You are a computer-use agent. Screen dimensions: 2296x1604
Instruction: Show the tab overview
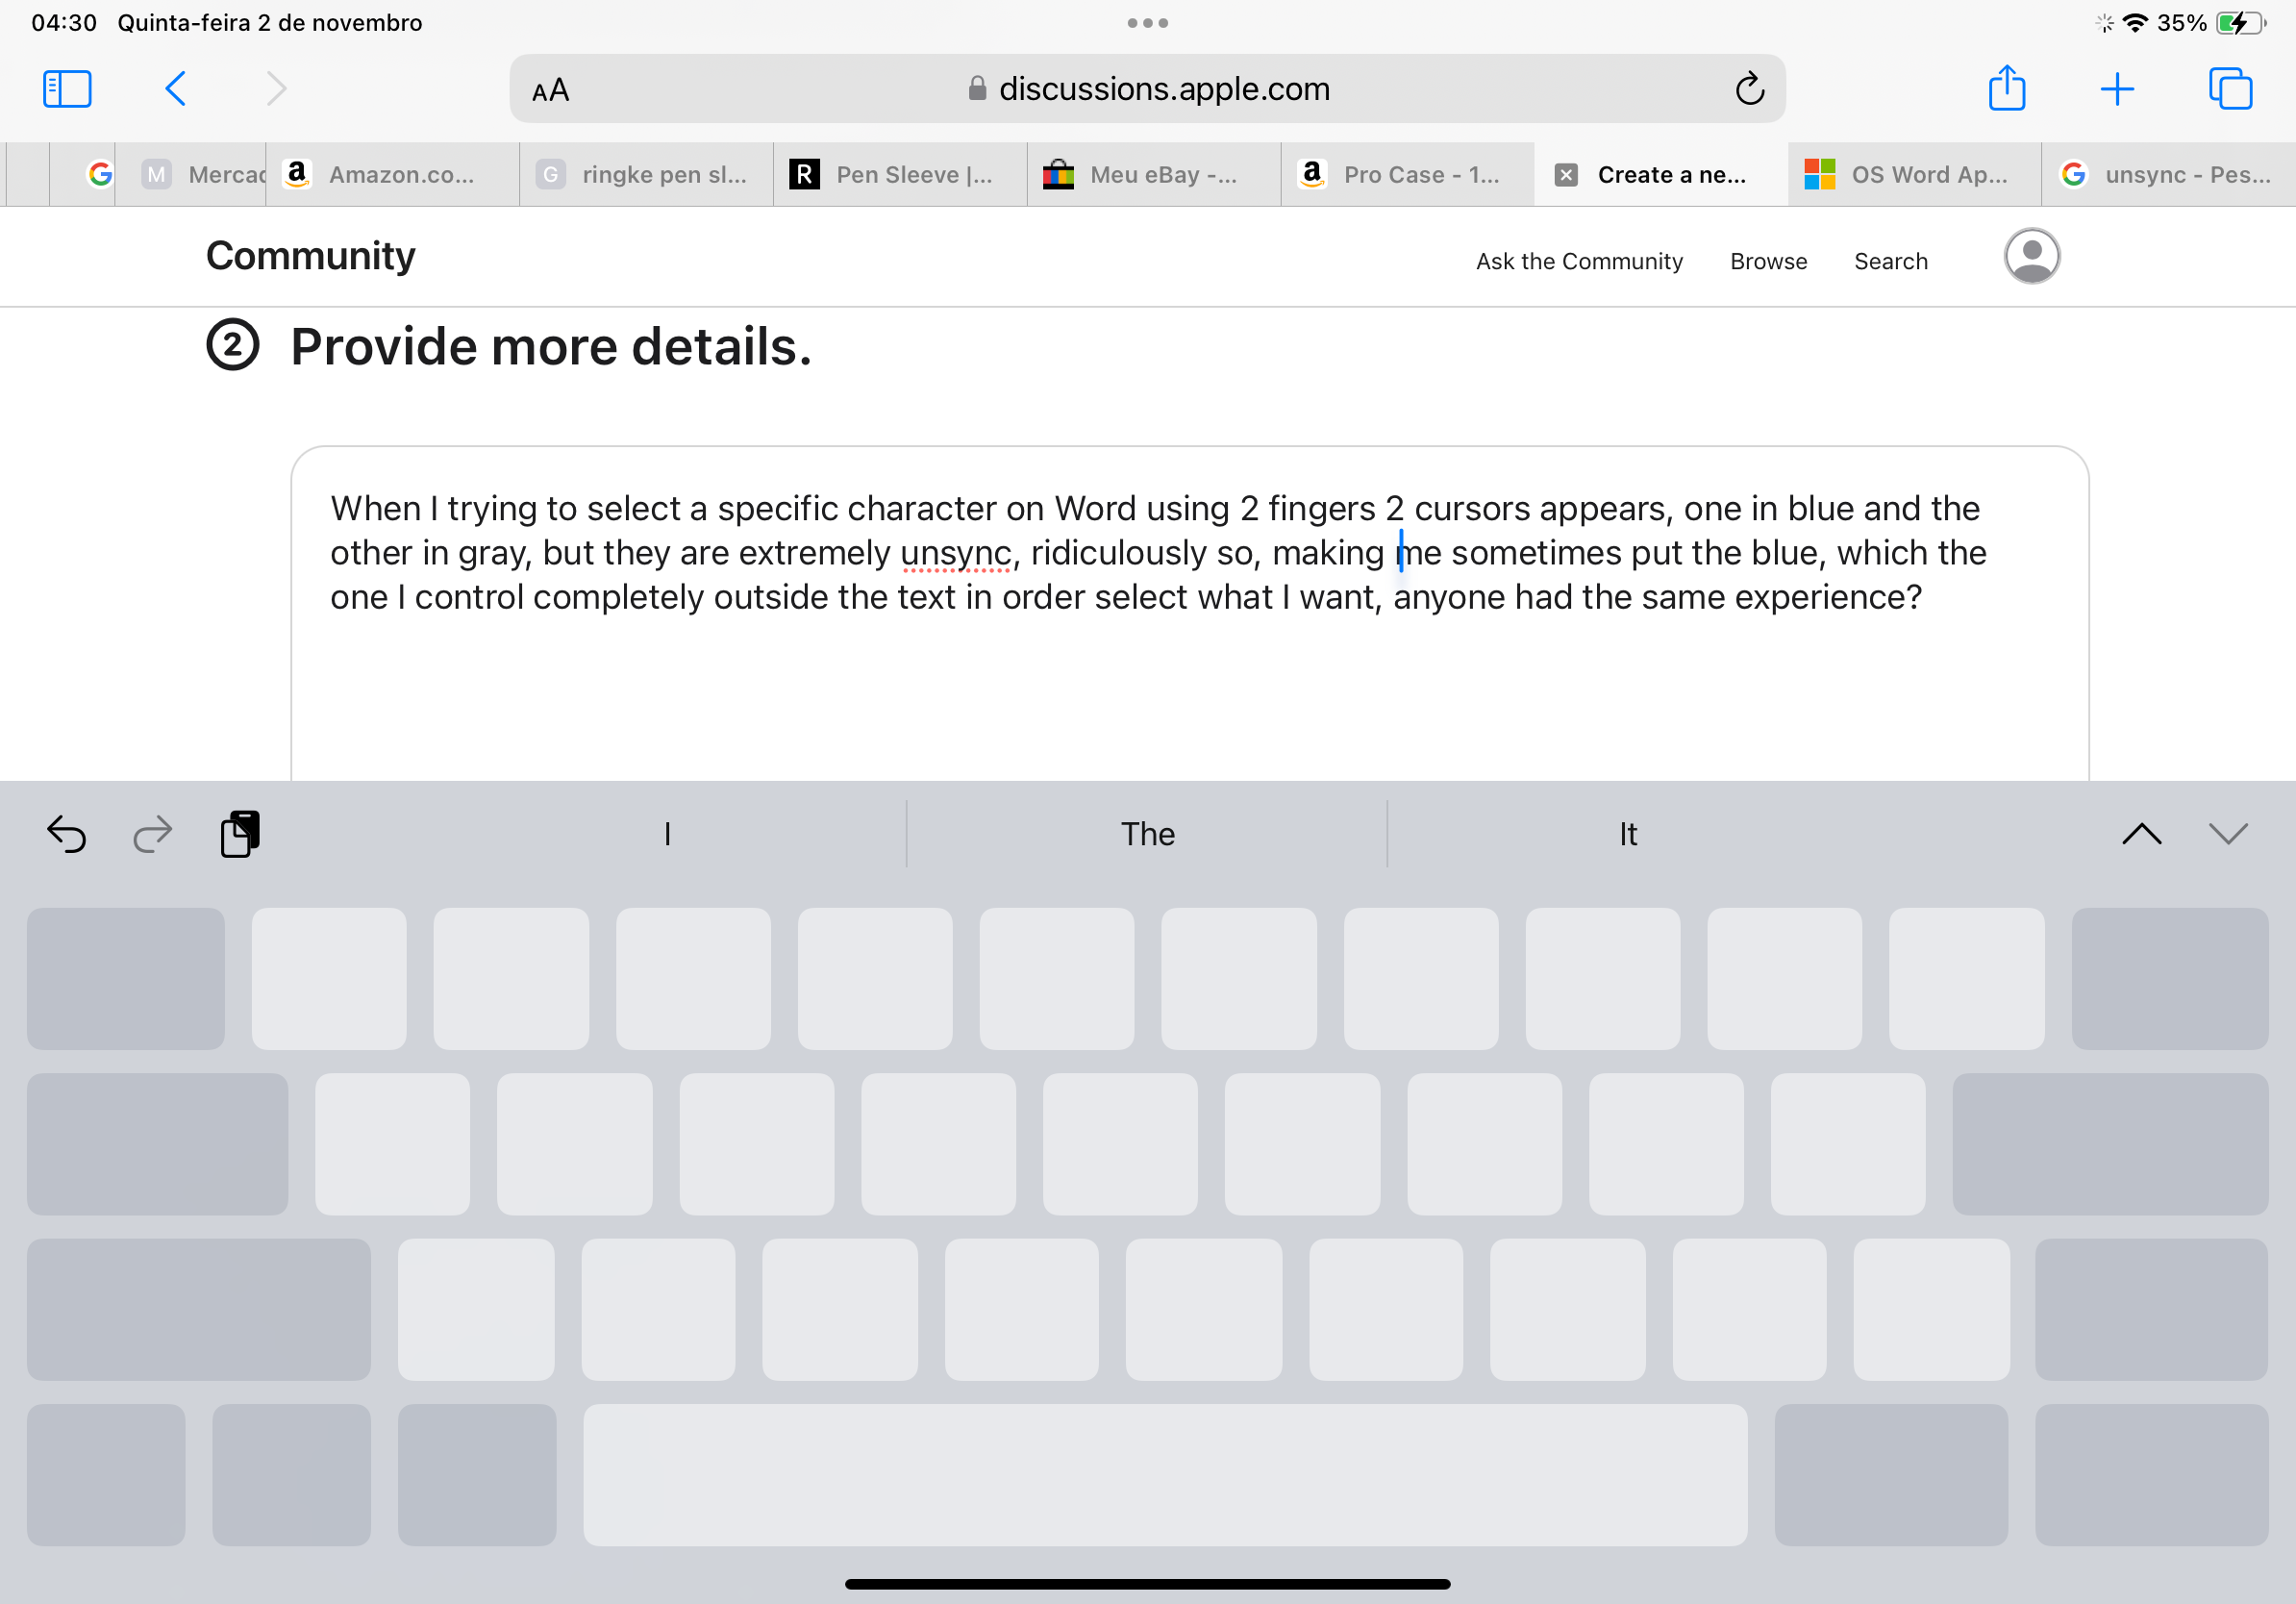(x=2230, y=89)
